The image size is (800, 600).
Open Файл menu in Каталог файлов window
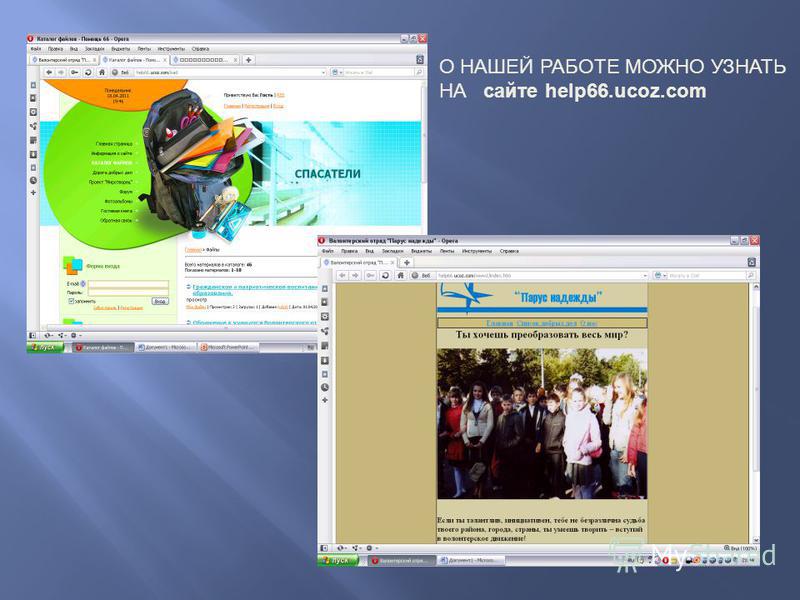[x=35, y=49]
